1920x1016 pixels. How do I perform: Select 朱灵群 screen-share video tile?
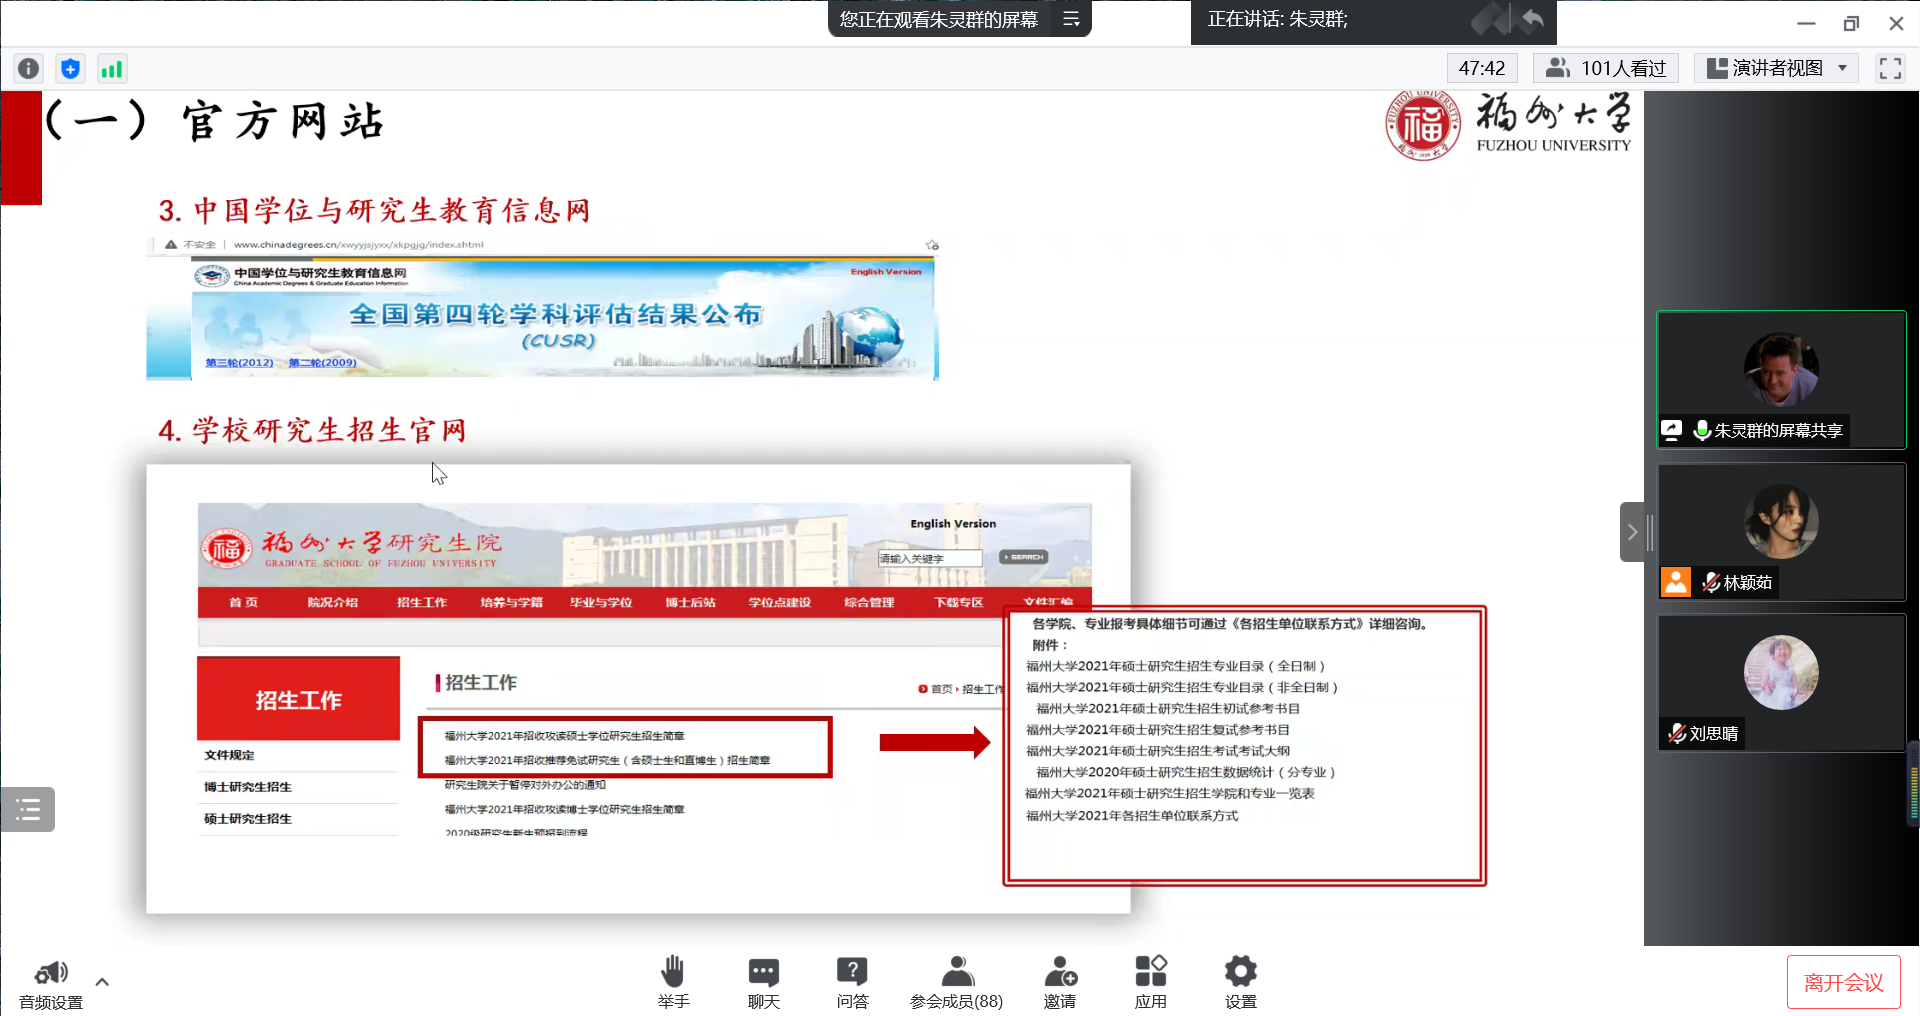point(1781,380)
